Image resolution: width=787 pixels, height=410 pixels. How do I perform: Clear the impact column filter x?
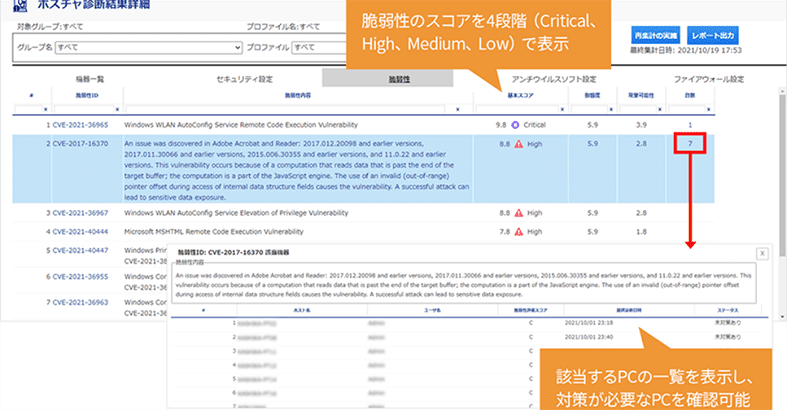pyautogui.click(x=611, y=109)
